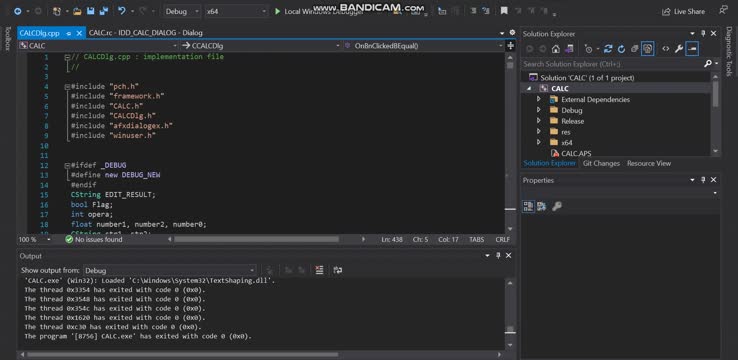Open the Debug configuration dropdown
738x360 pixels.
coord(182,11)
